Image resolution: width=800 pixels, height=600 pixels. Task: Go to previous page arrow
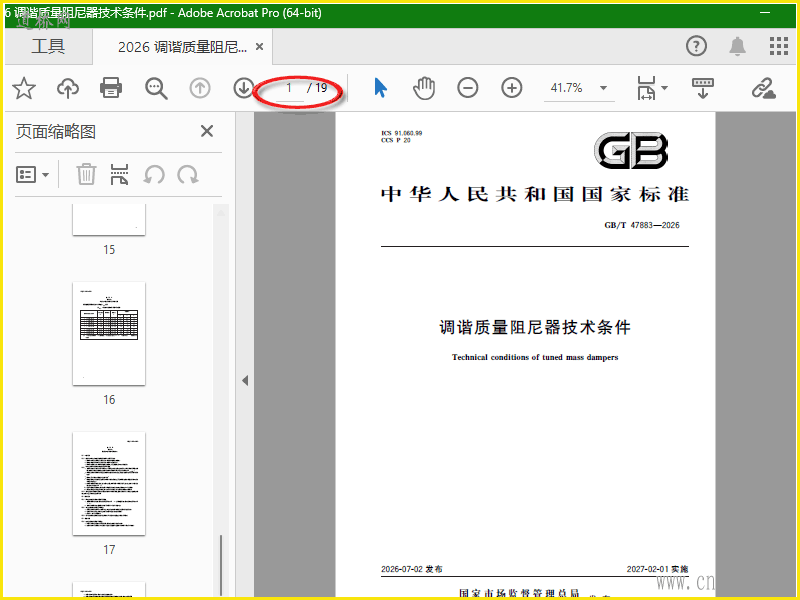pos(200,88)
